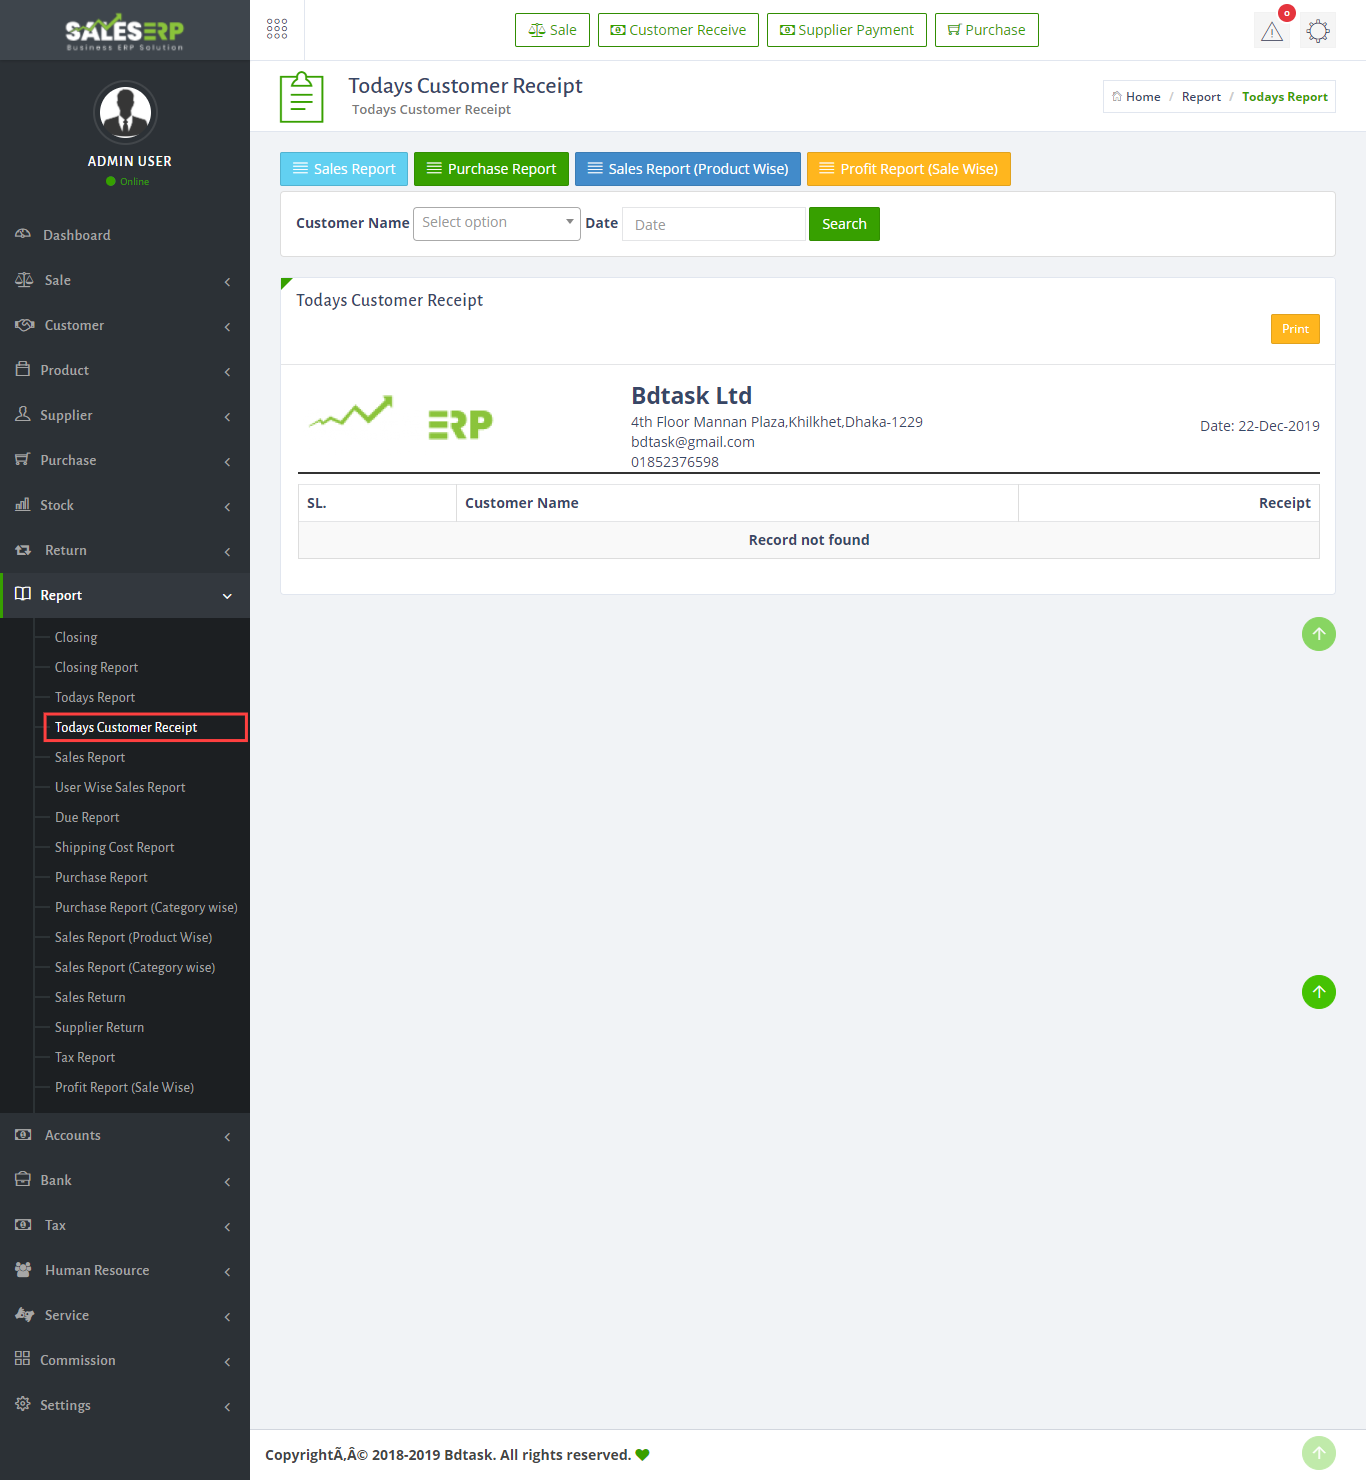Click the clipboard icon beside page title

301,97
